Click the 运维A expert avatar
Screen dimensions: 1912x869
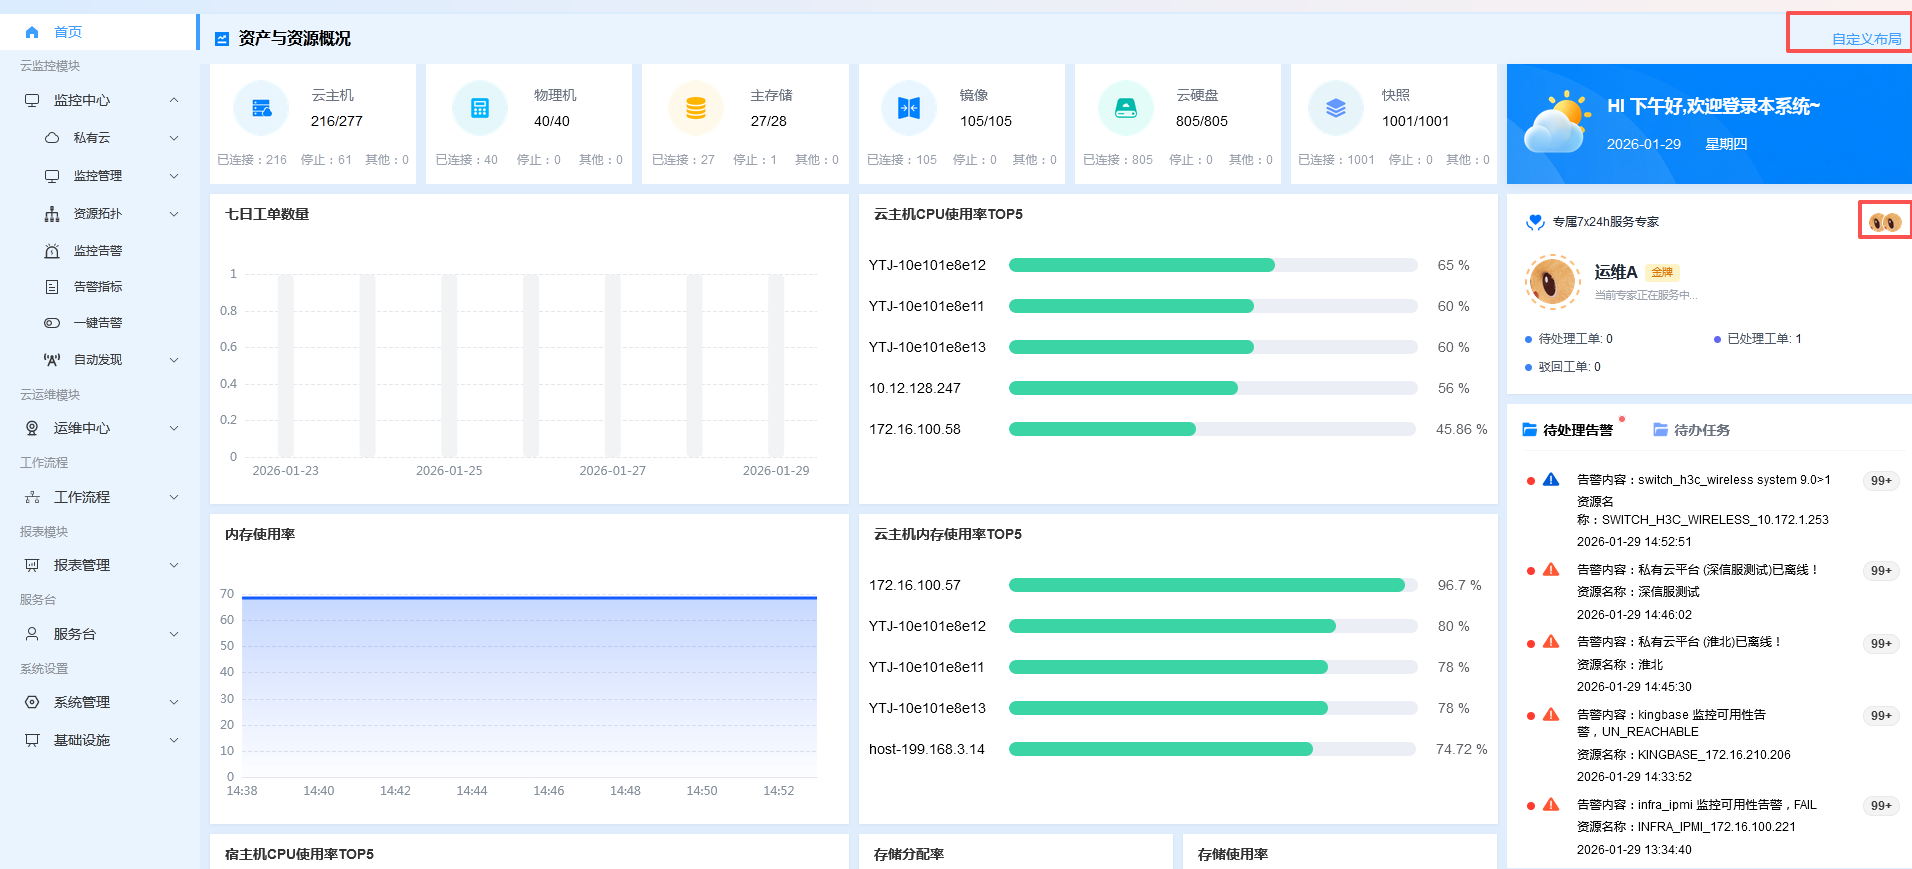coord(1552,281)
